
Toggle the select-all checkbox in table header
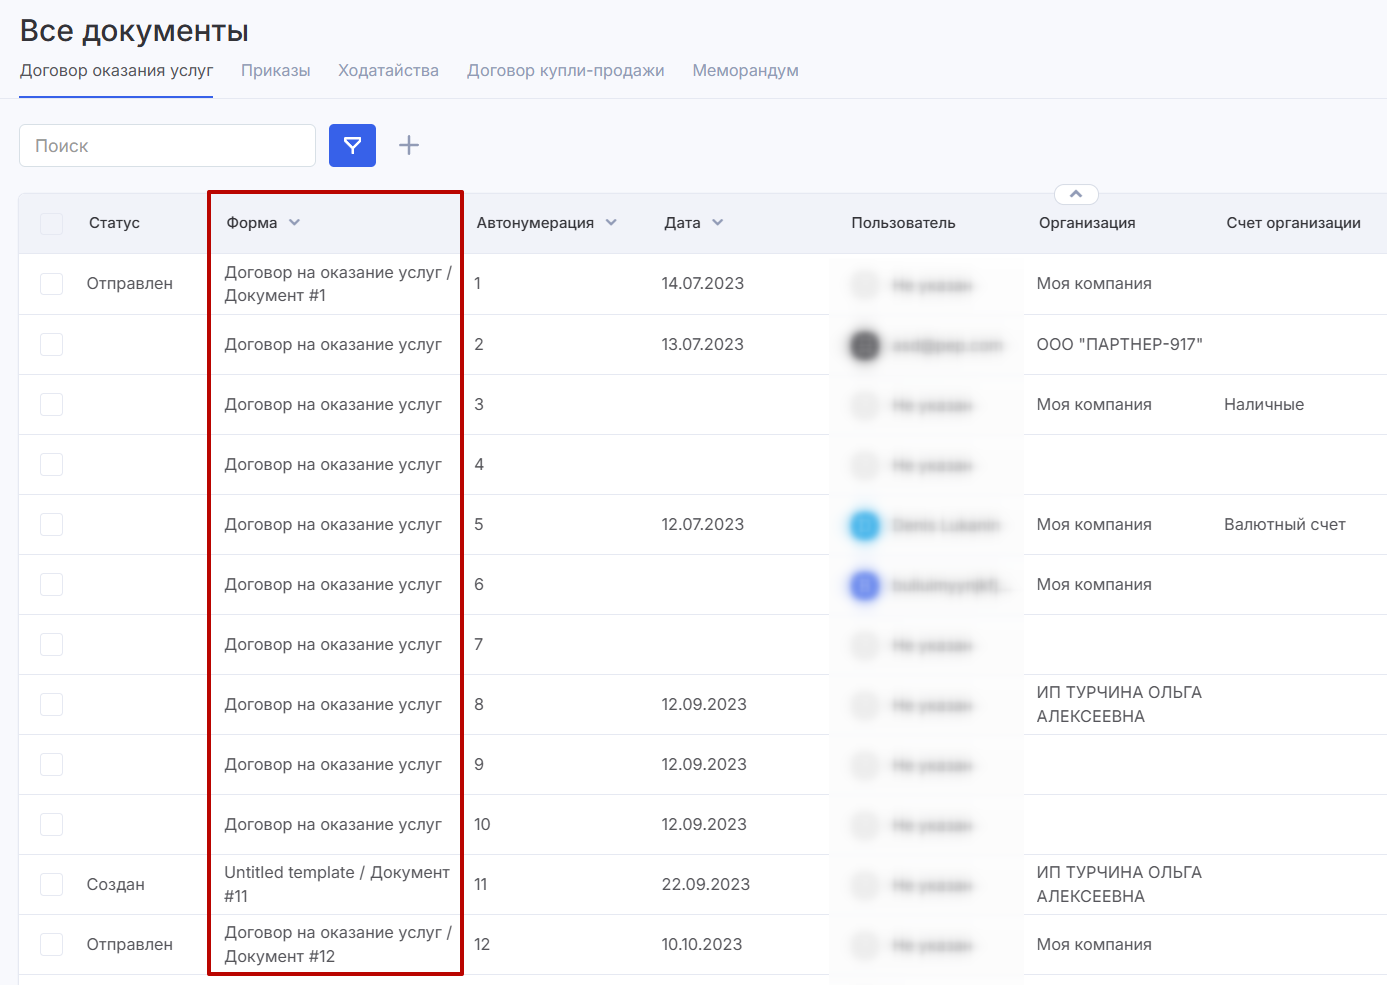52,223
